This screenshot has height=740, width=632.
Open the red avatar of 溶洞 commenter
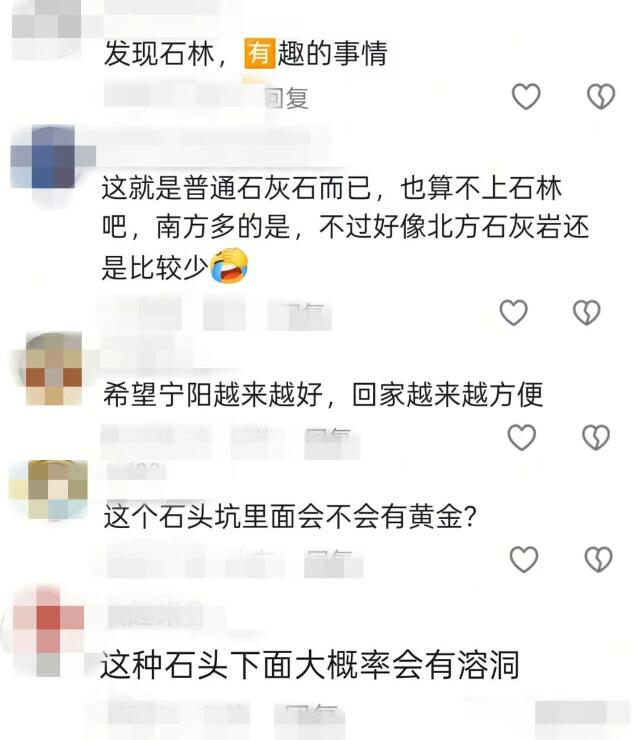click(48, 630)
